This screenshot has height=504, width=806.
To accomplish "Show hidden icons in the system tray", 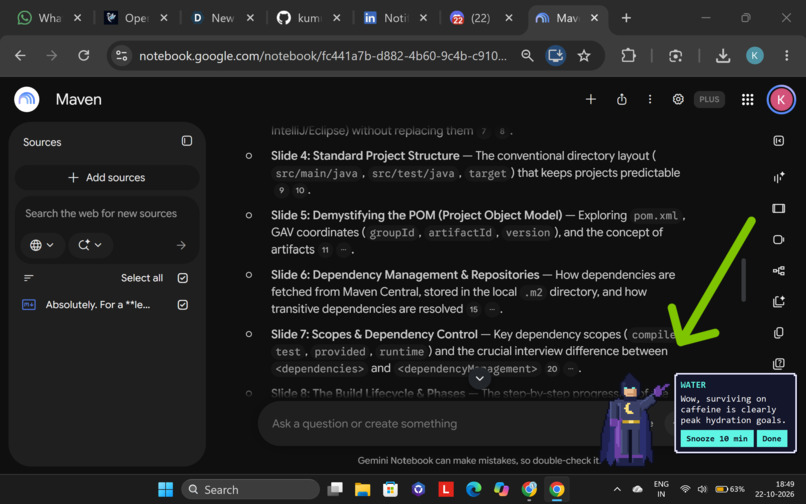I will 617,489.
